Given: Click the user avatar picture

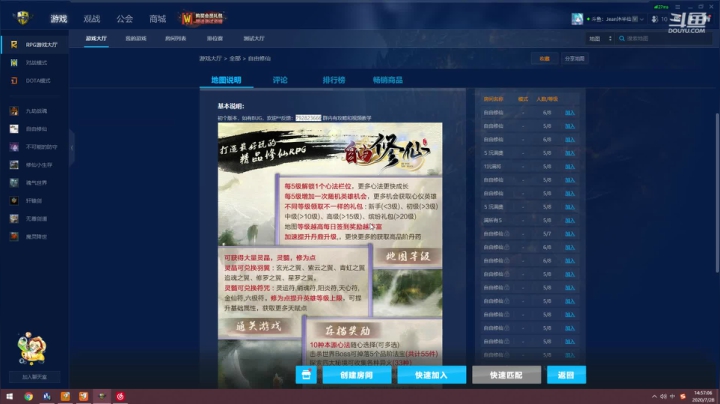Looking at the screenshot, I should [x=577, y=19].
